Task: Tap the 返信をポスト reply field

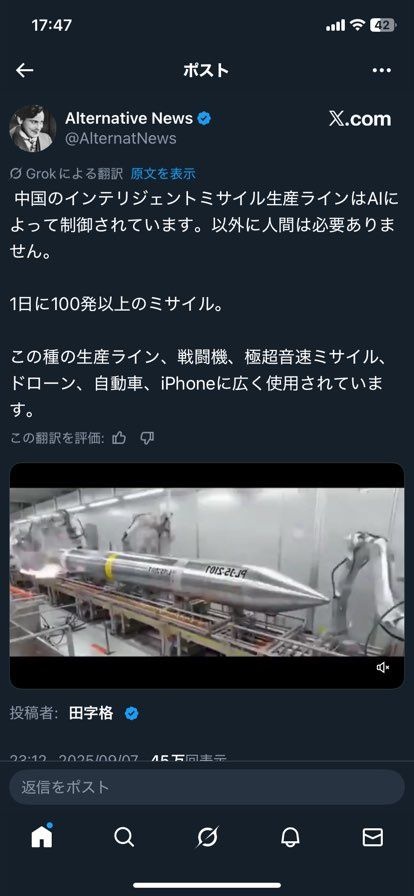Action: pyautogui.click(x=207, y=787)
